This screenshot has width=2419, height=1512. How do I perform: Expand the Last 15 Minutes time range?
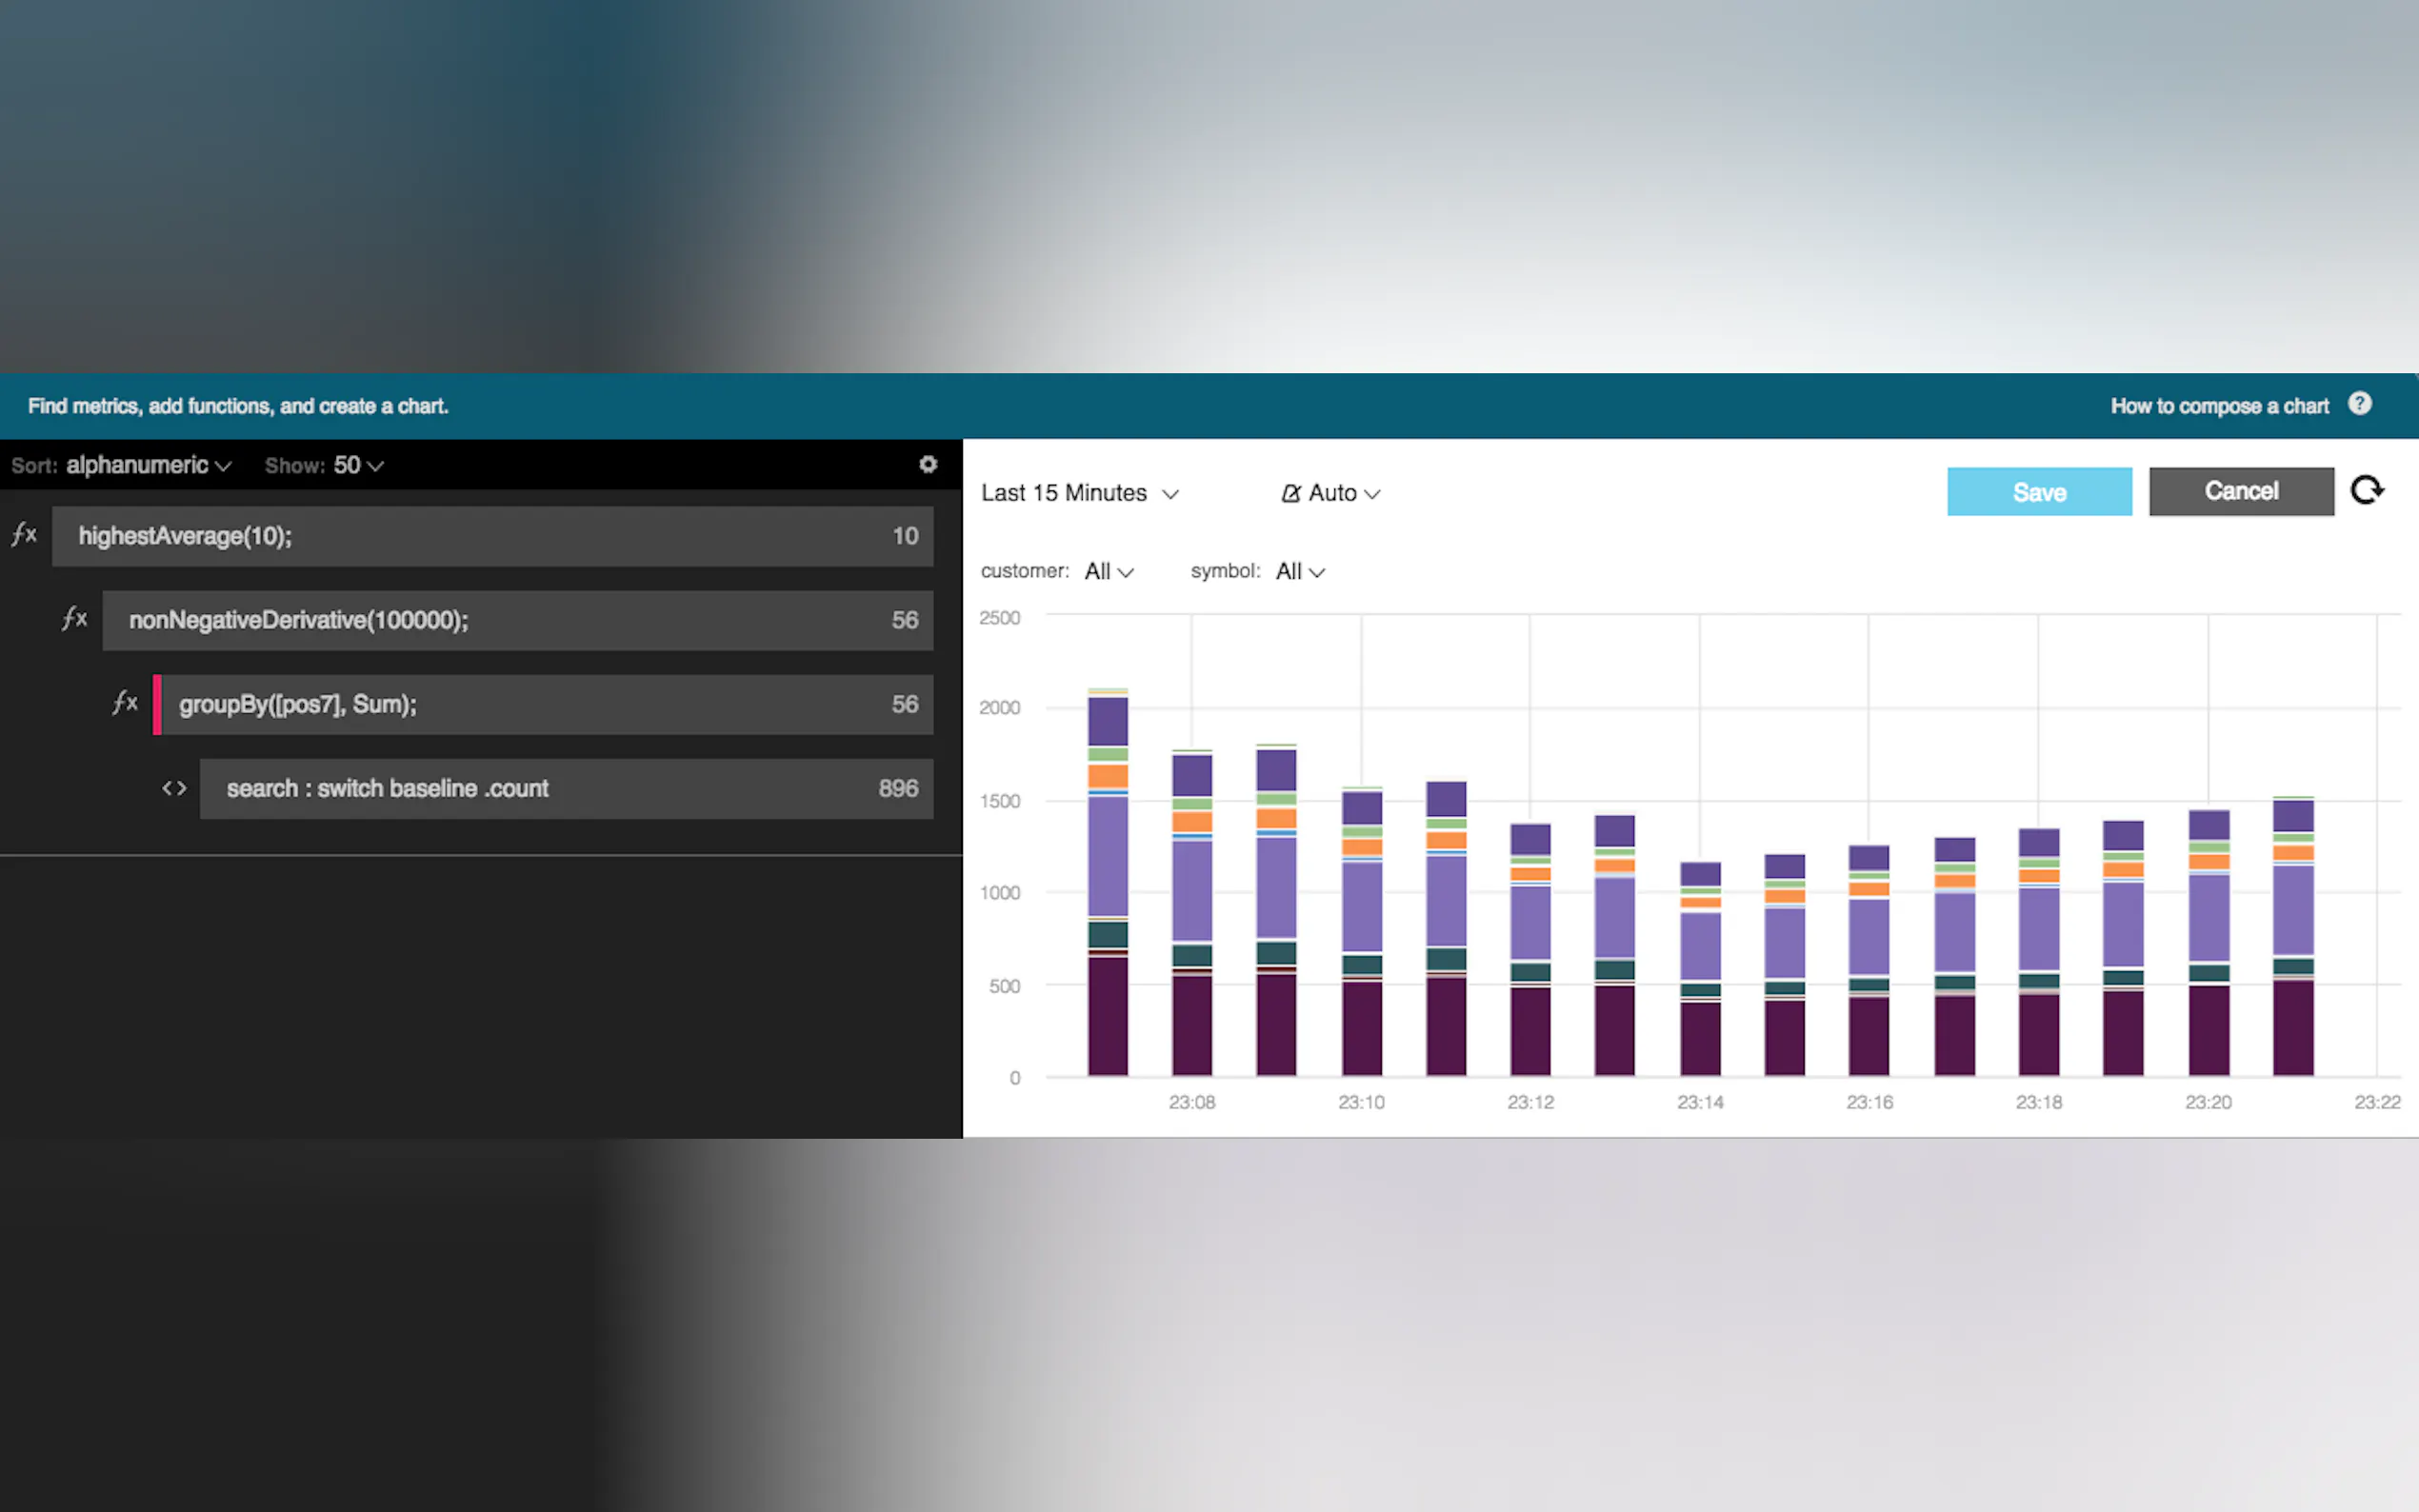coord(1079,493)
